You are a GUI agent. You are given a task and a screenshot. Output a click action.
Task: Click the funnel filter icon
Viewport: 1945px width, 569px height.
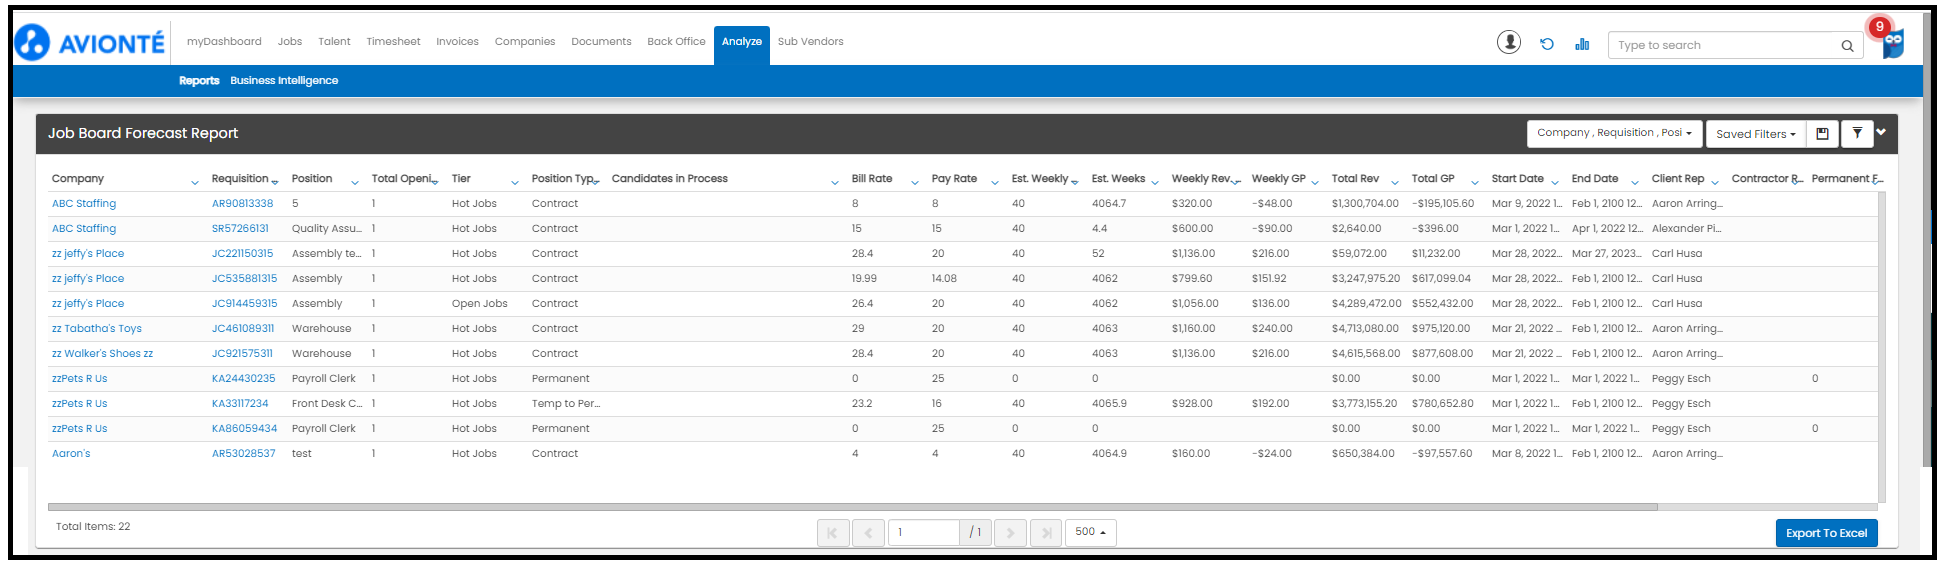(1857, 134)
